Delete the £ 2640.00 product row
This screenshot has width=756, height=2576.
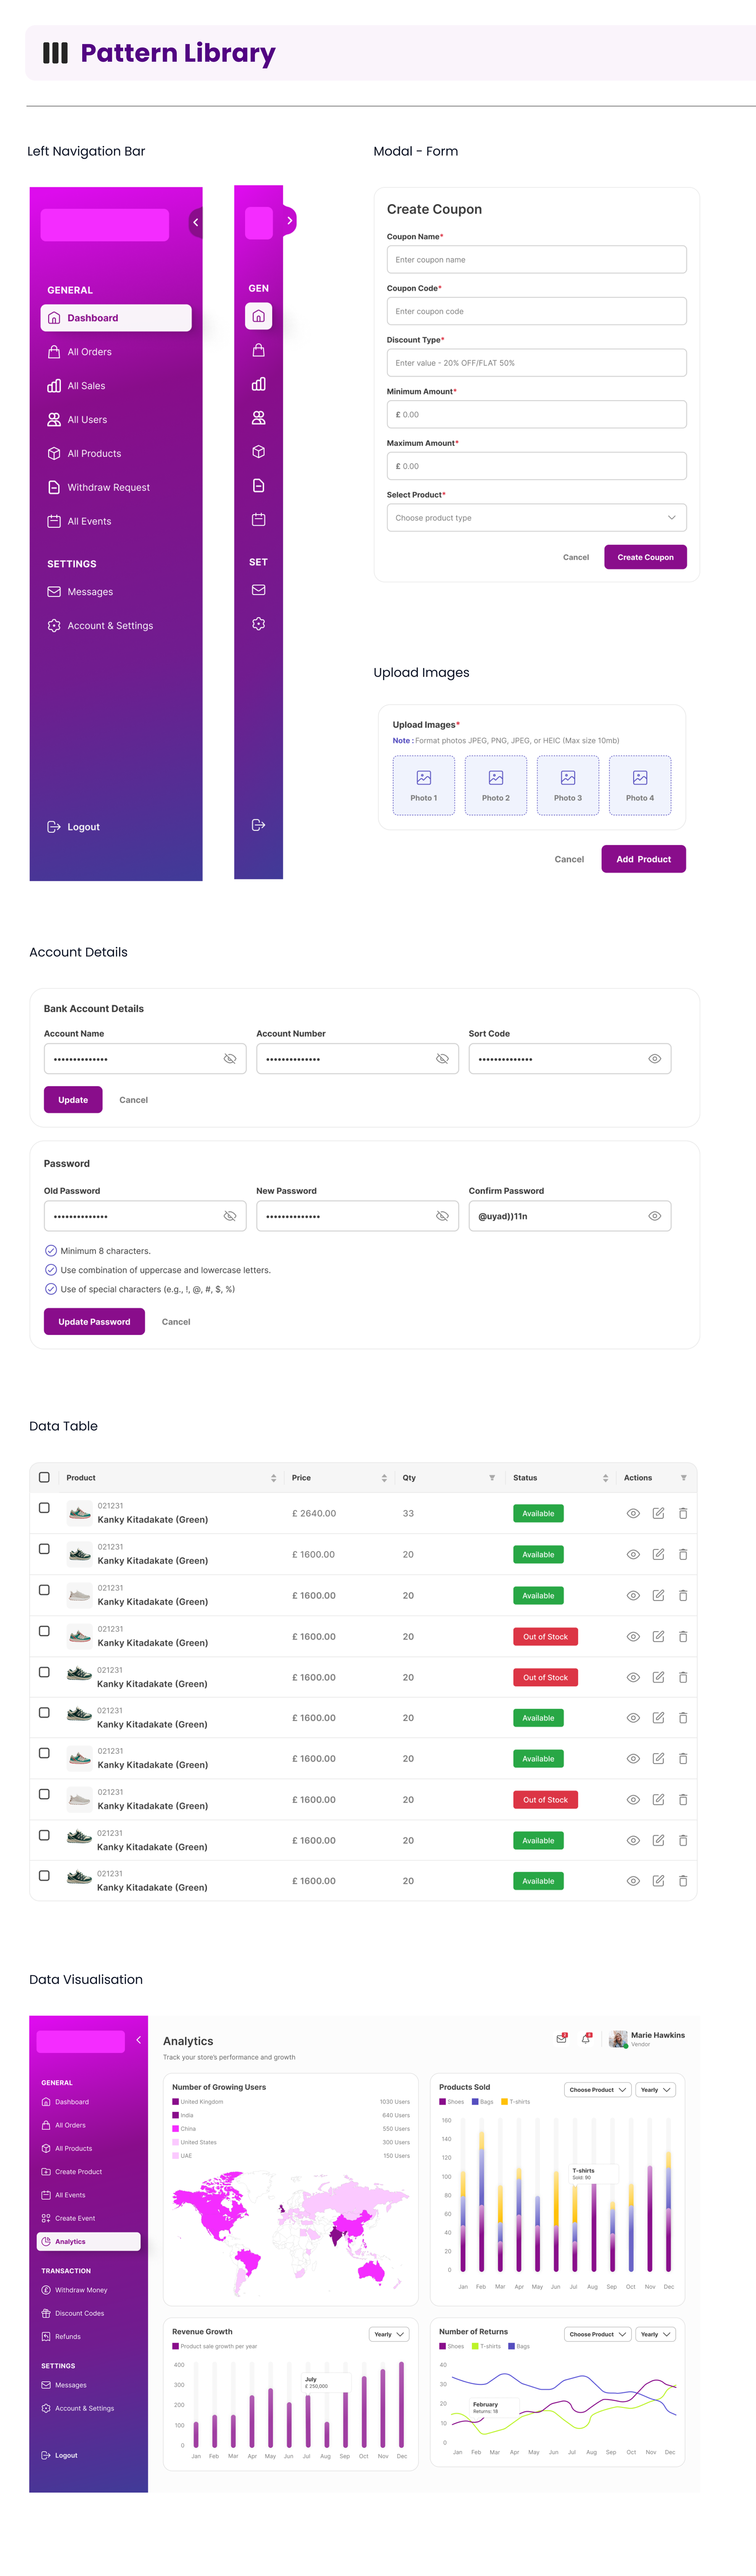(683, 1514)
